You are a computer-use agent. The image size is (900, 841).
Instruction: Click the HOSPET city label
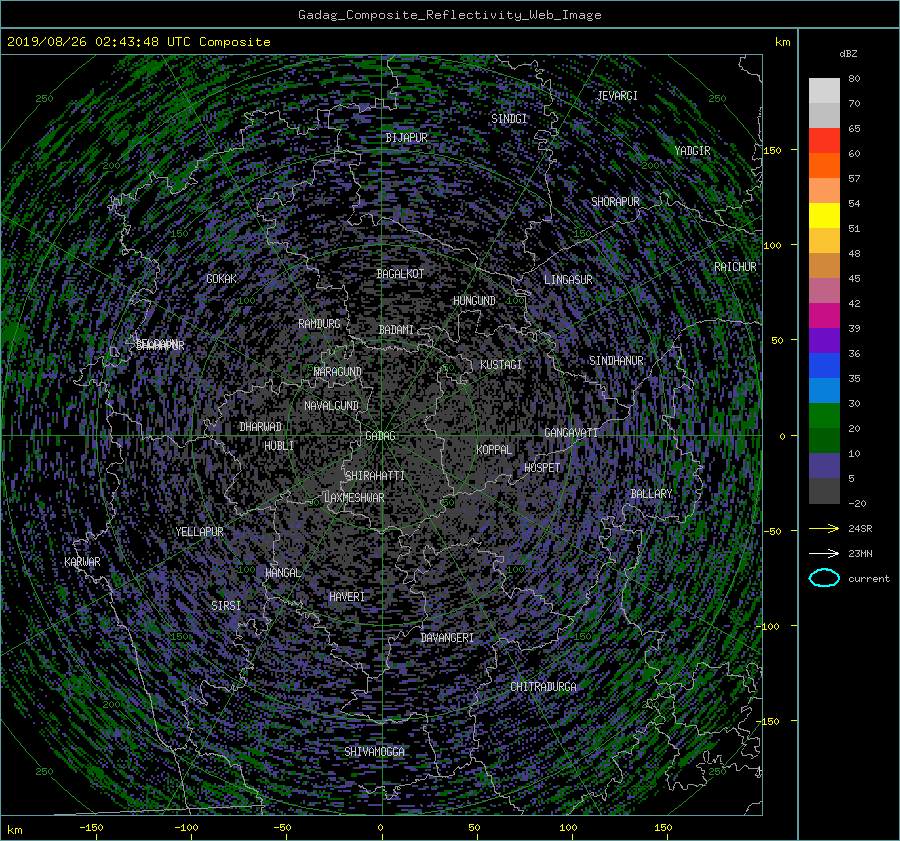[542, 468]
